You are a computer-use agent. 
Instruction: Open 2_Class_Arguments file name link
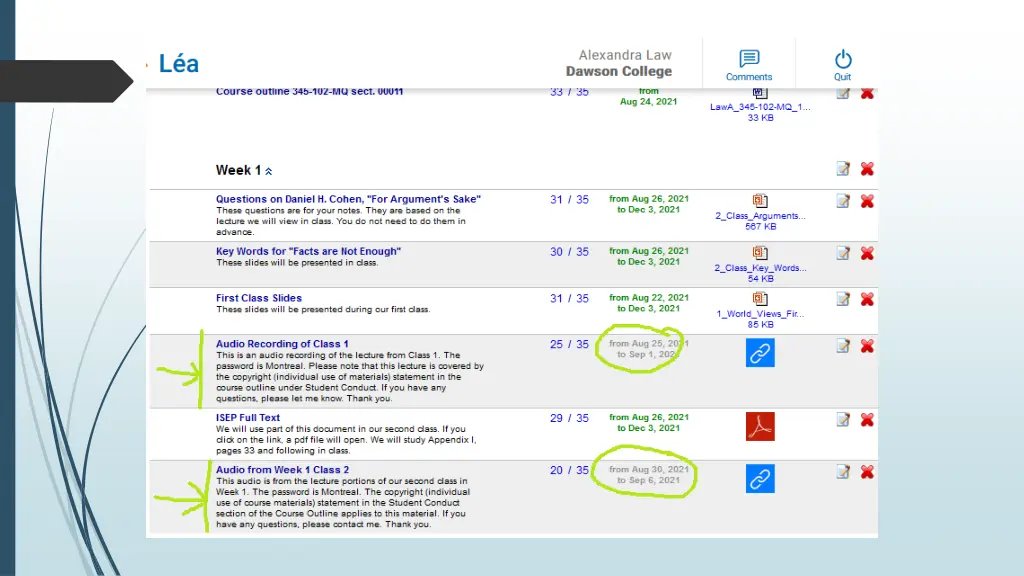pos(760,216)
